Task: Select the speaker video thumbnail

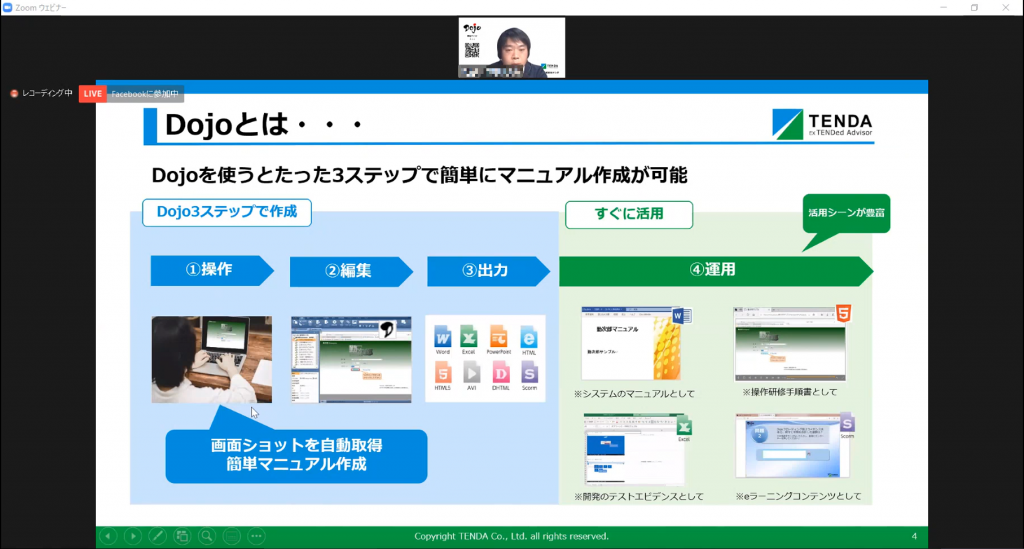Action: pyautogui.click(x=511, y=48)
